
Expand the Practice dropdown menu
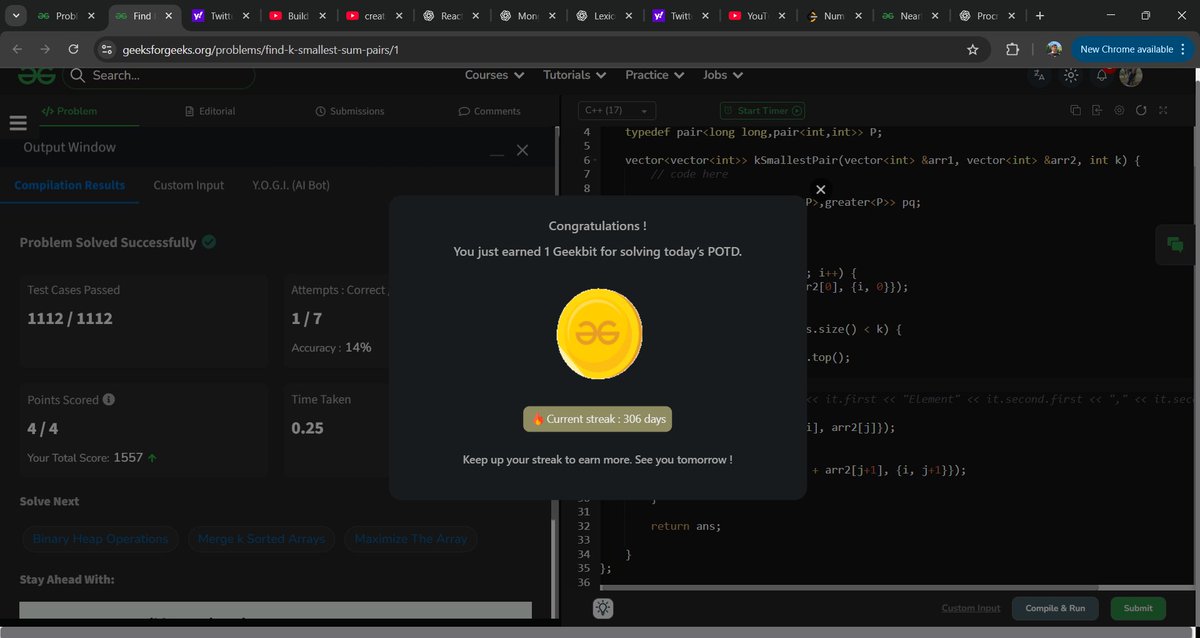(x=654, y=75)
